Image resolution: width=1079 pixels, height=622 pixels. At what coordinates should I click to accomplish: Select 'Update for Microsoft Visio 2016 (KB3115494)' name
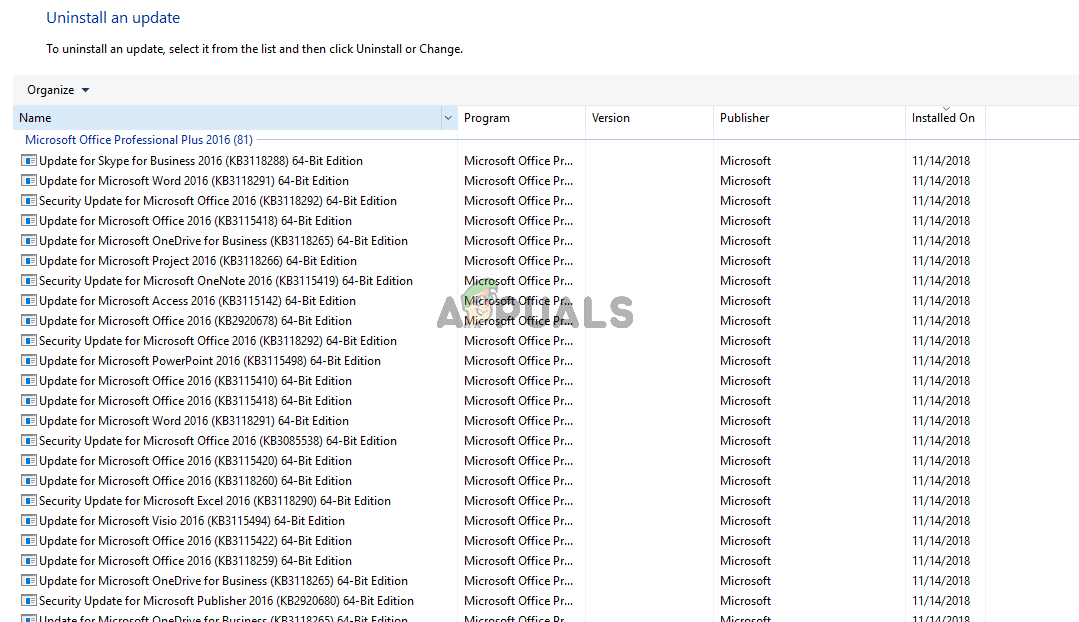coord(192,520)
